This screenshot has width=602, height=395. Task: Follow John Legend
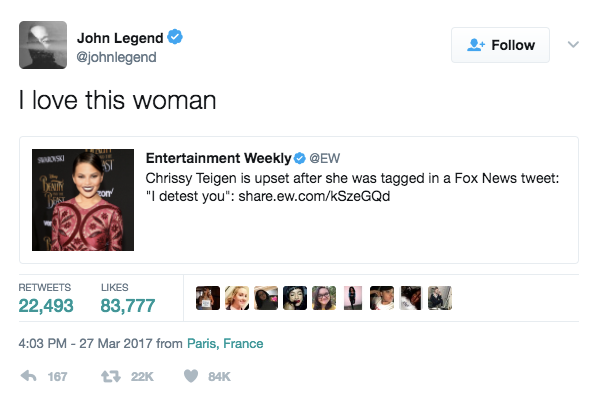click(x=500, y=45)
